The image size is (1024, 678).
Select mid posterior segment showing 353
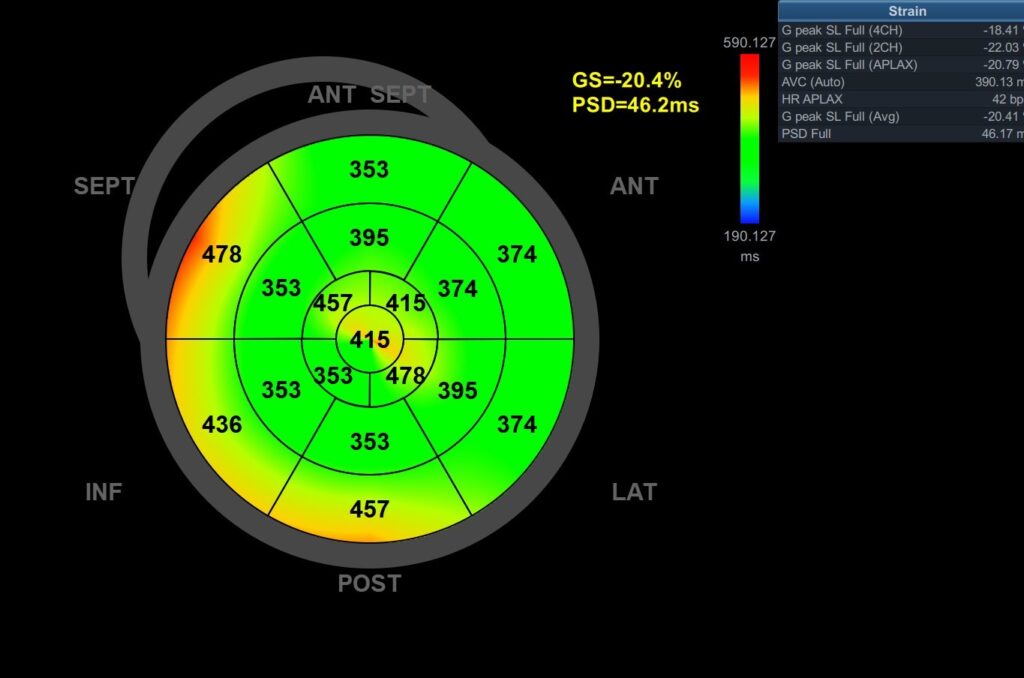tap(370, 441)
